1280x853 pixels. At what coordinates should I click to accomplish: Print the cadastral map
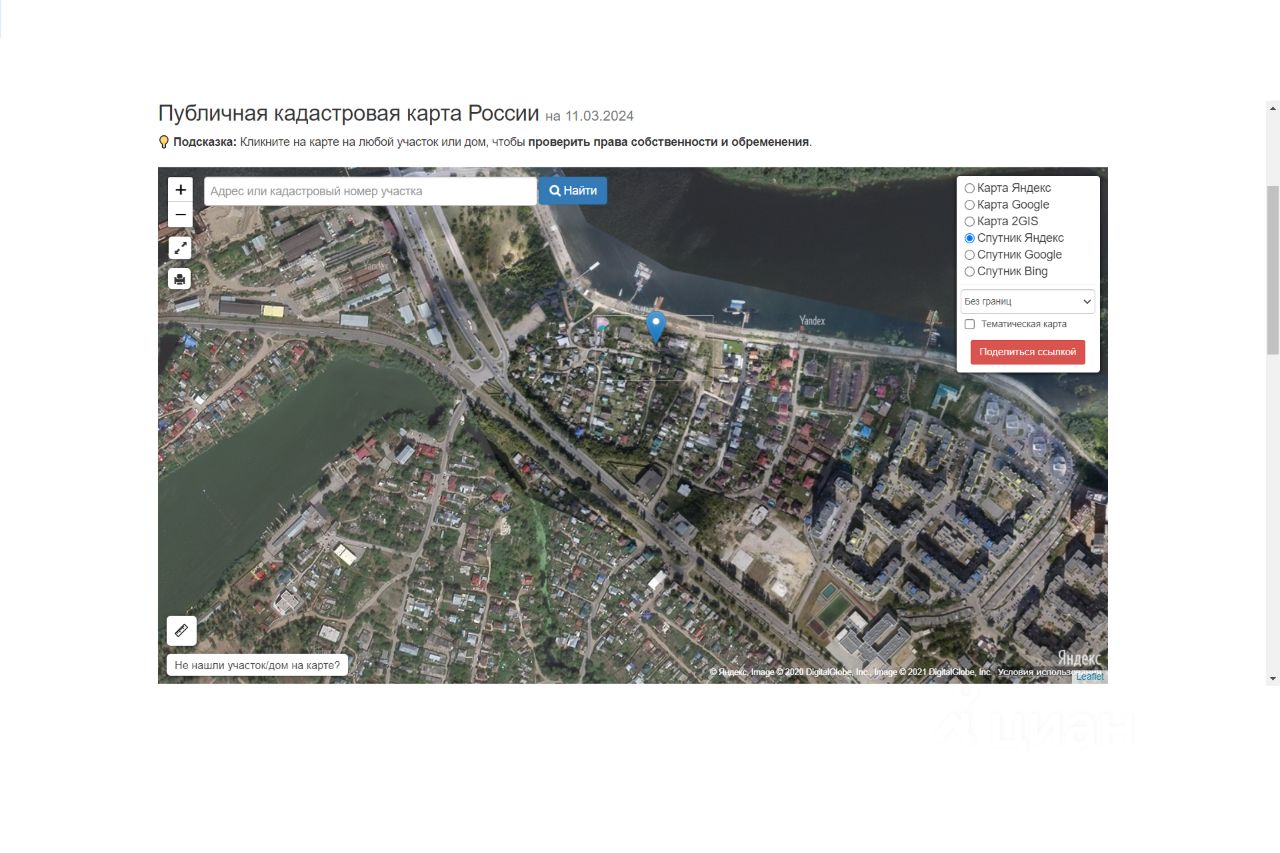pos(180,279)
